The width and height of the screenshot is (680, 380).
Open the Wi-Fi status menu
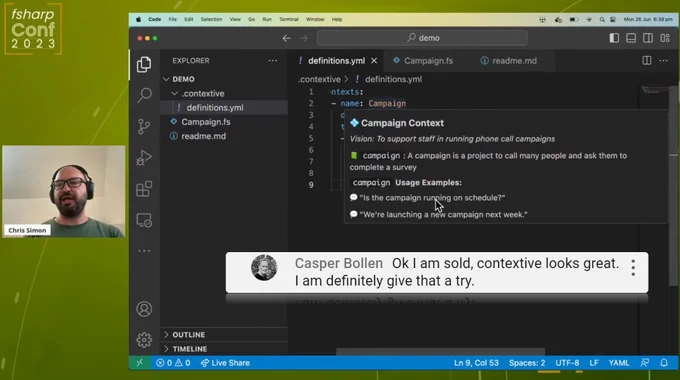click(589, 20)
